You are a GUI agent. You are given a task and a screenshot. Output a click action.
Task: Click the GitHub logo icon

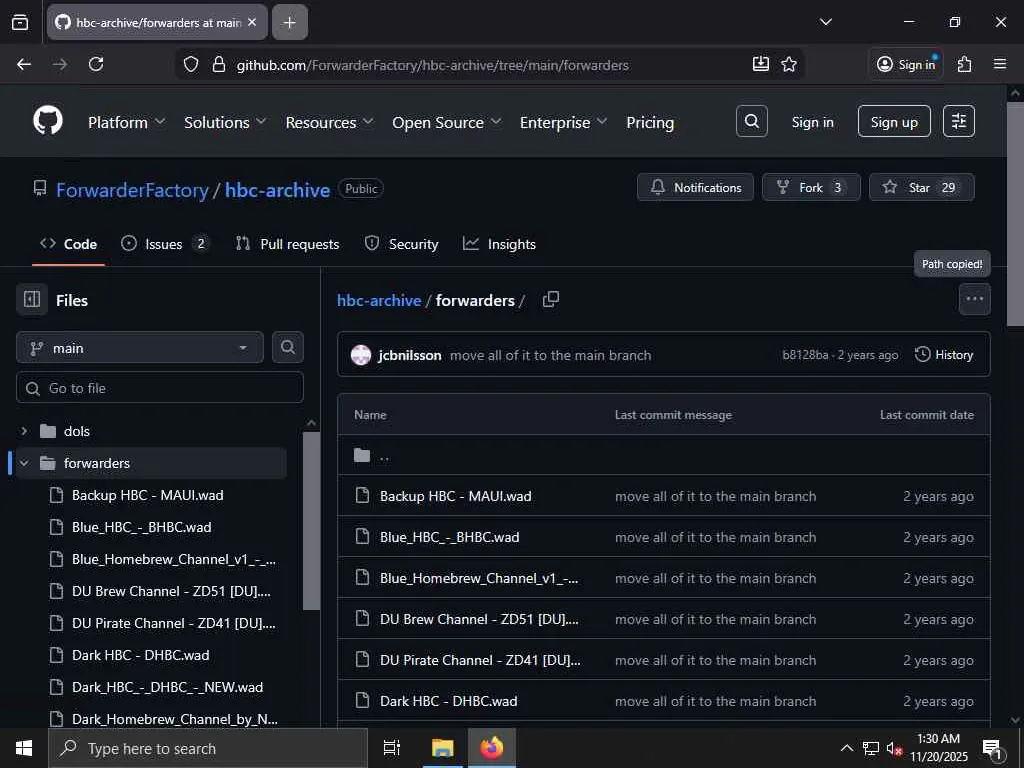pyautogui.click(x=48, y=121)
